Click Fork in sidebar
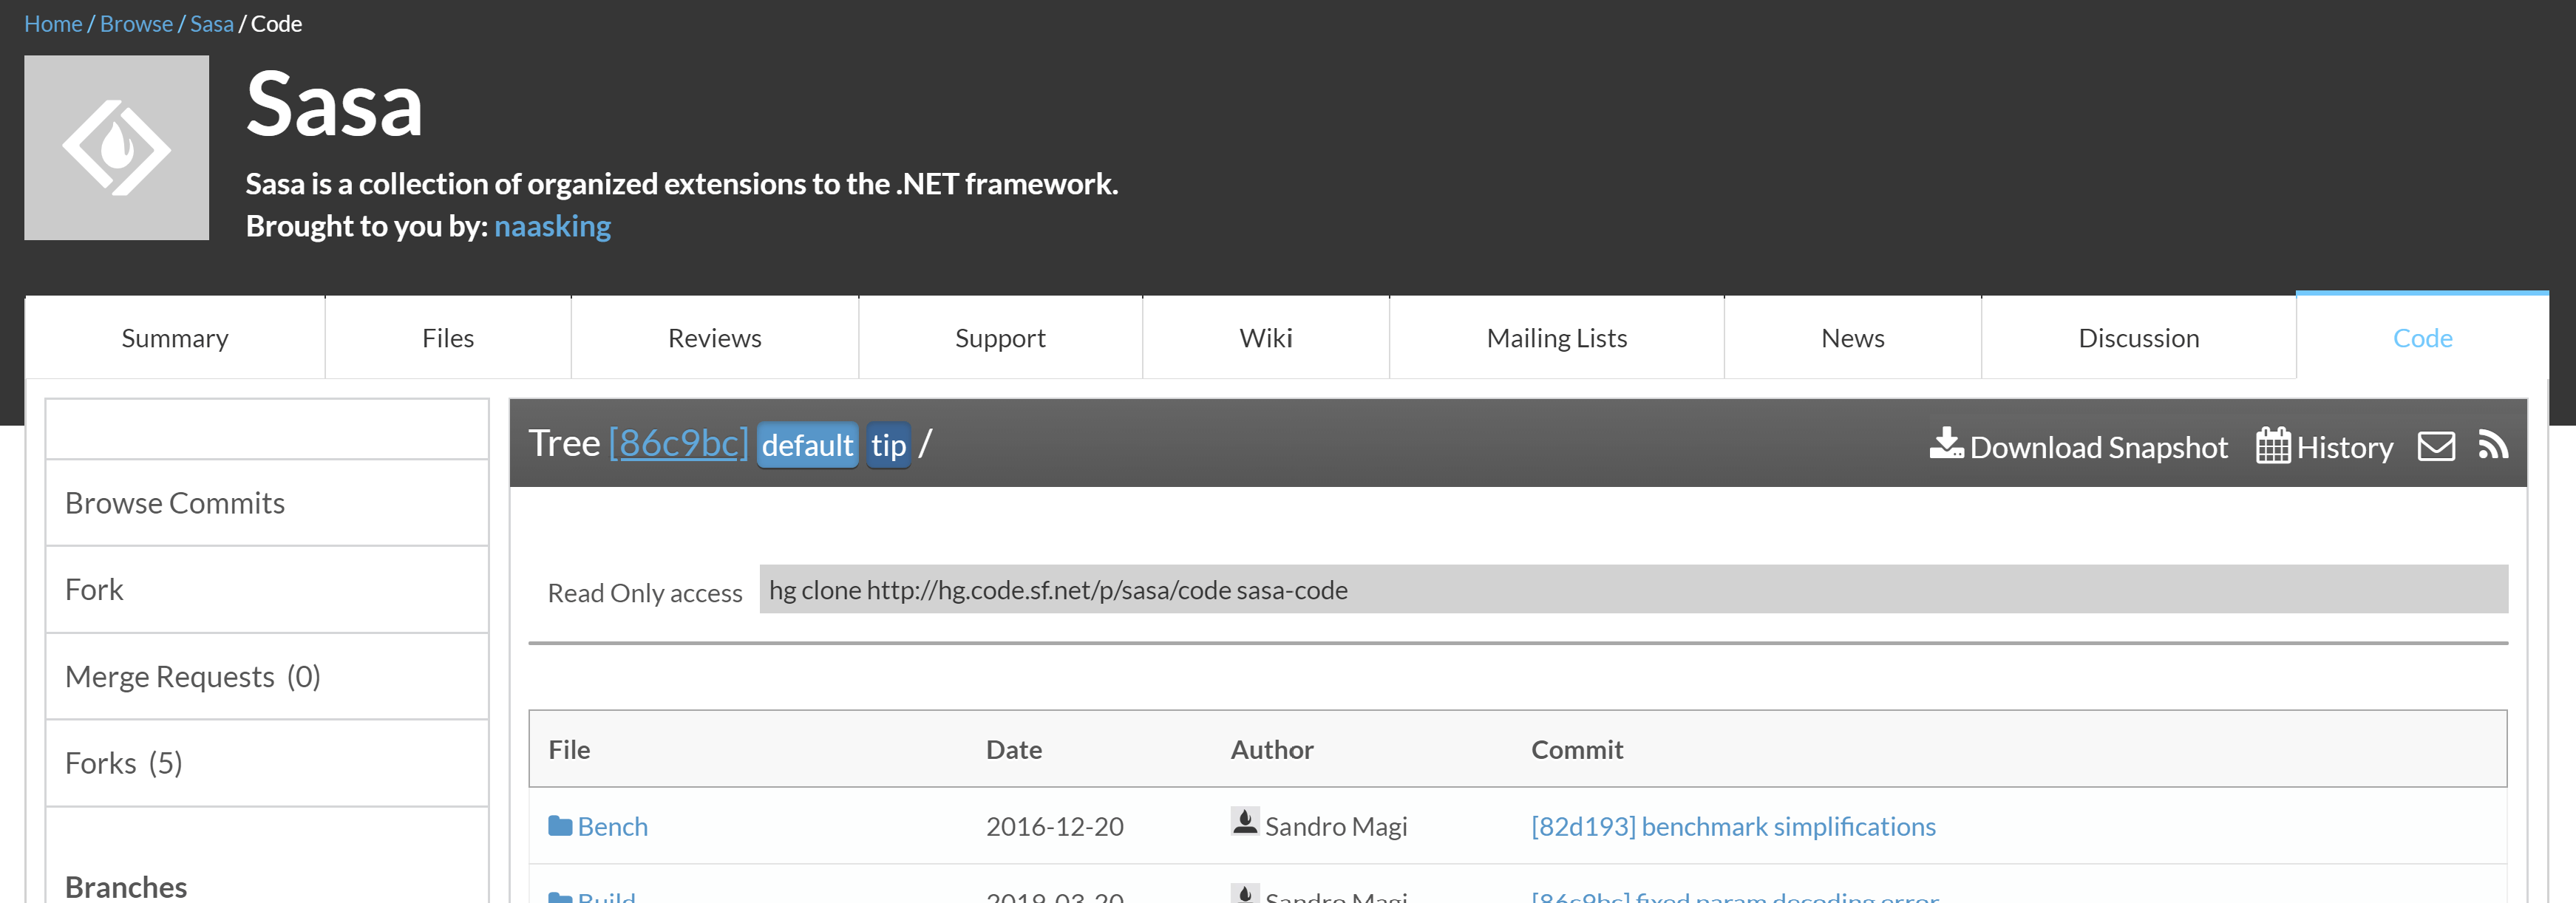Image resolution: width=2576 pixels, height=903 pixels. (x=267, y=590)
